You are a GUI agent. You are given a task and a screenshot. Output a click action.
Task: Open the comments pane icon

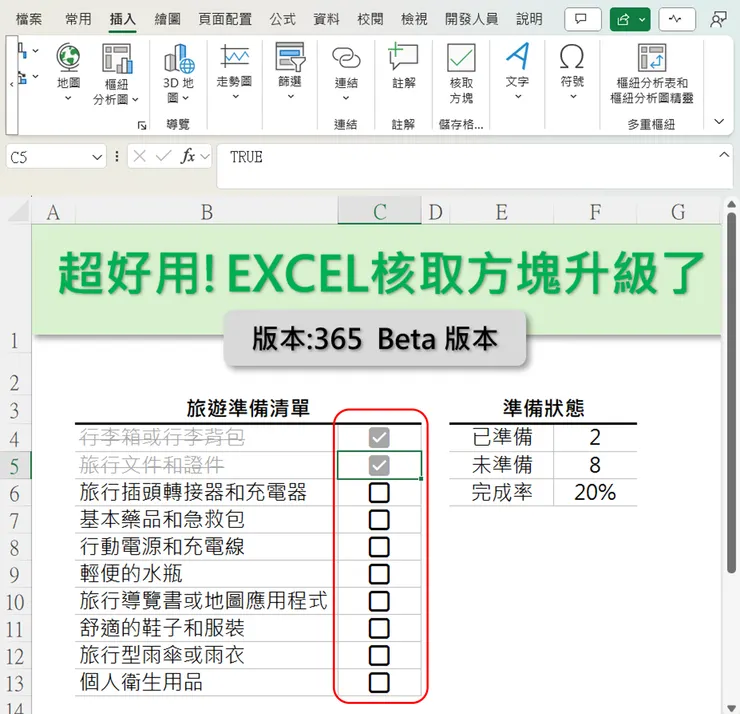[x=582, y=19]
